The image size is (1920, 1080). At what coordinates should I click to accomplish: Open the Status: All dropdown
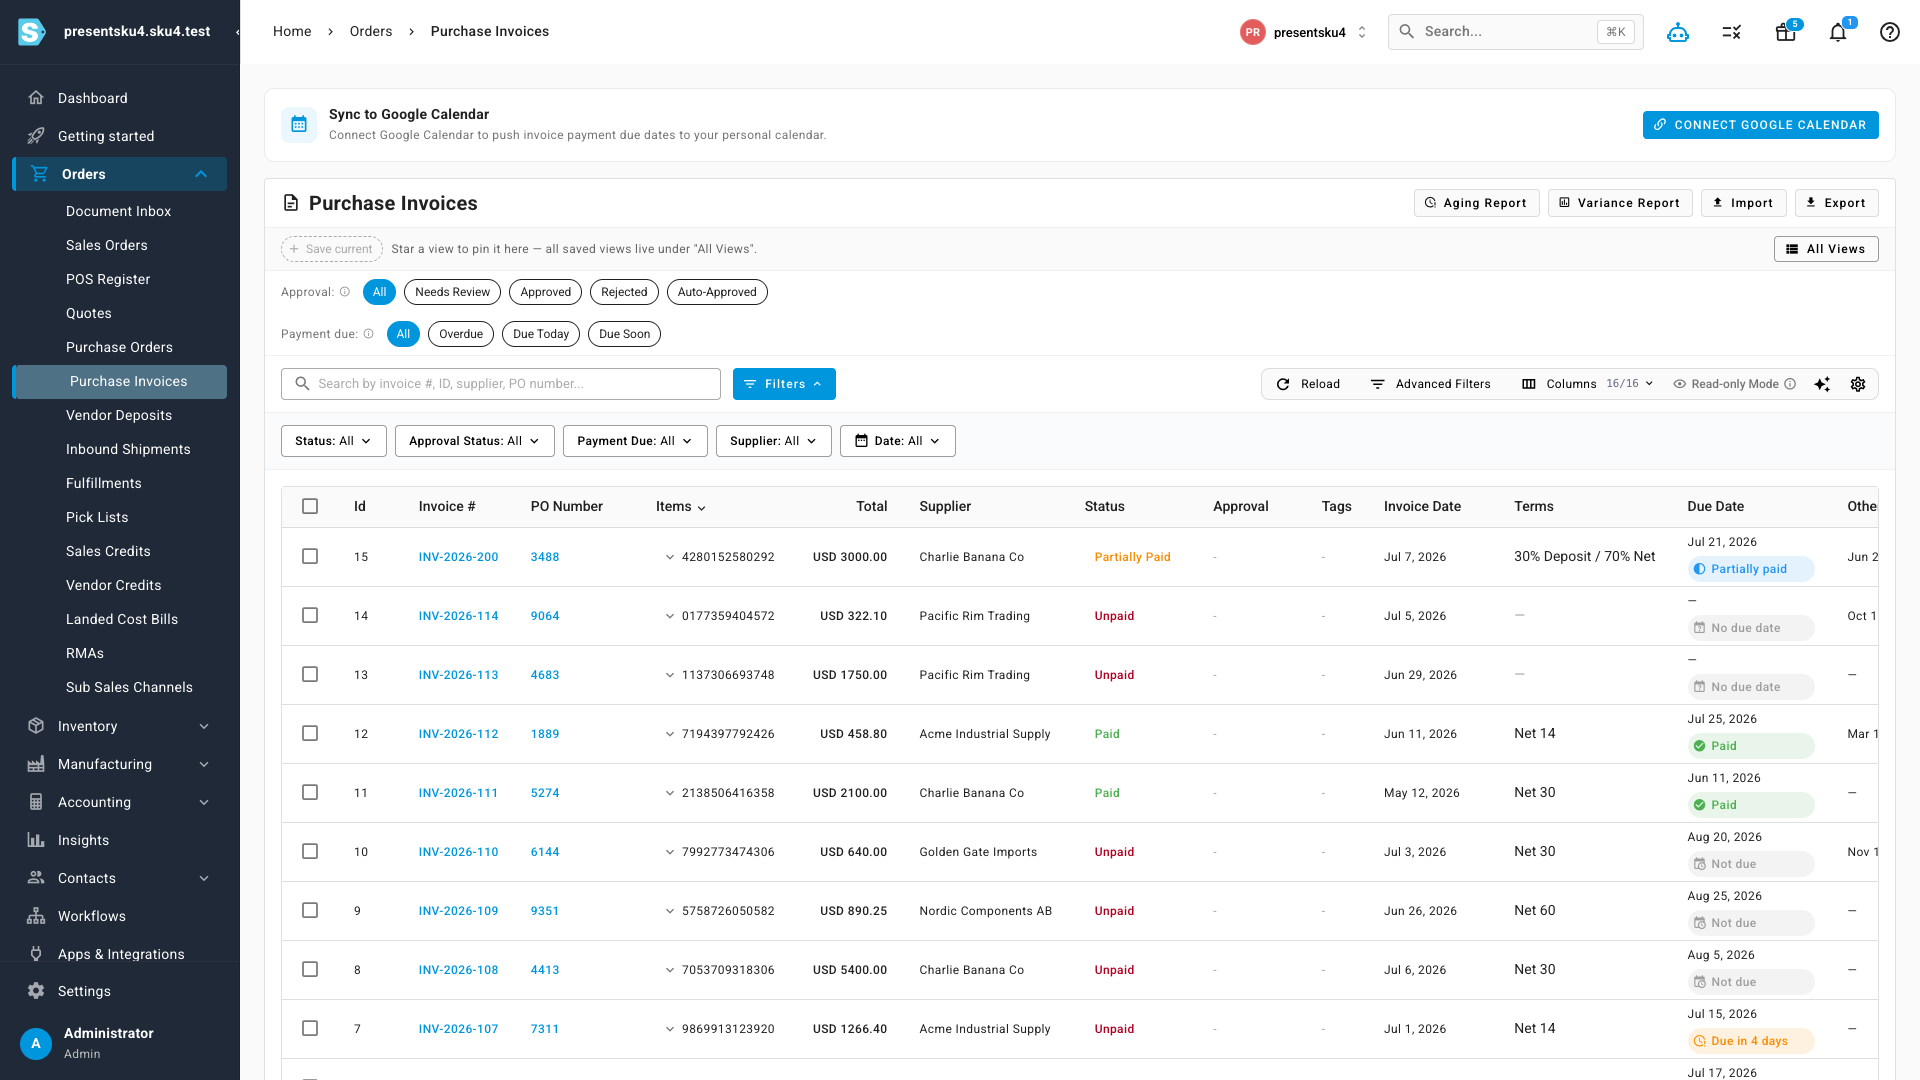334,441
